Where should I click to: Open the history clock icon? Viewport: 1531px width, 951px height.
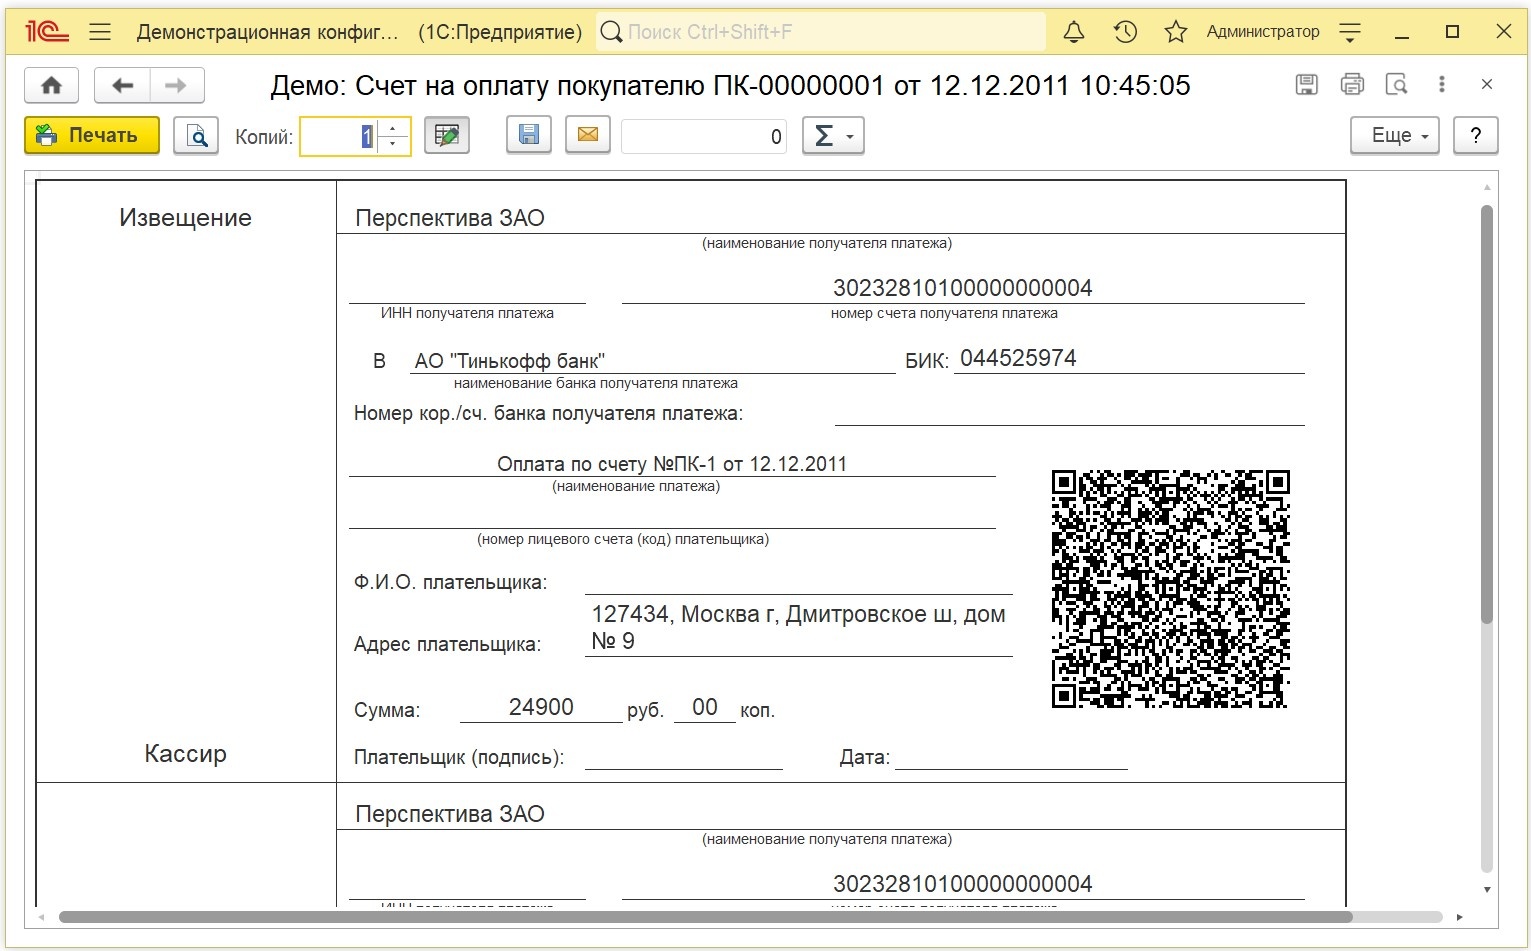tap(1125, 32)
